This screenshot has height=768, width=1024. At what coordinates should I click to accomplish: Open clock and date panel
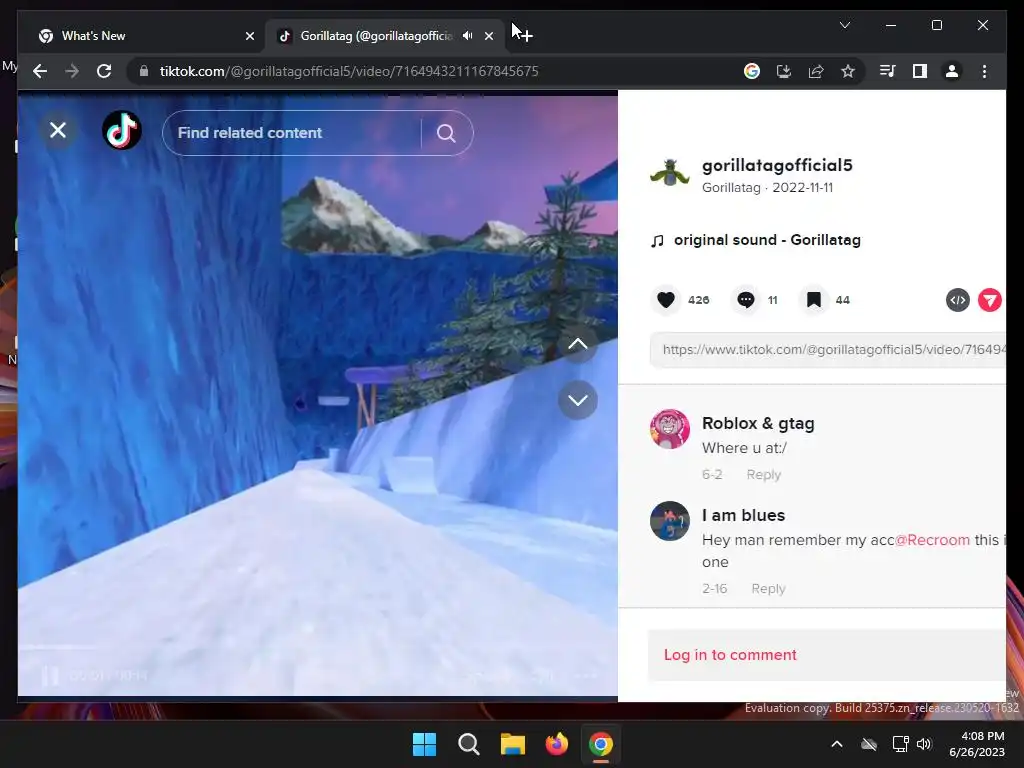pos(977,744)
